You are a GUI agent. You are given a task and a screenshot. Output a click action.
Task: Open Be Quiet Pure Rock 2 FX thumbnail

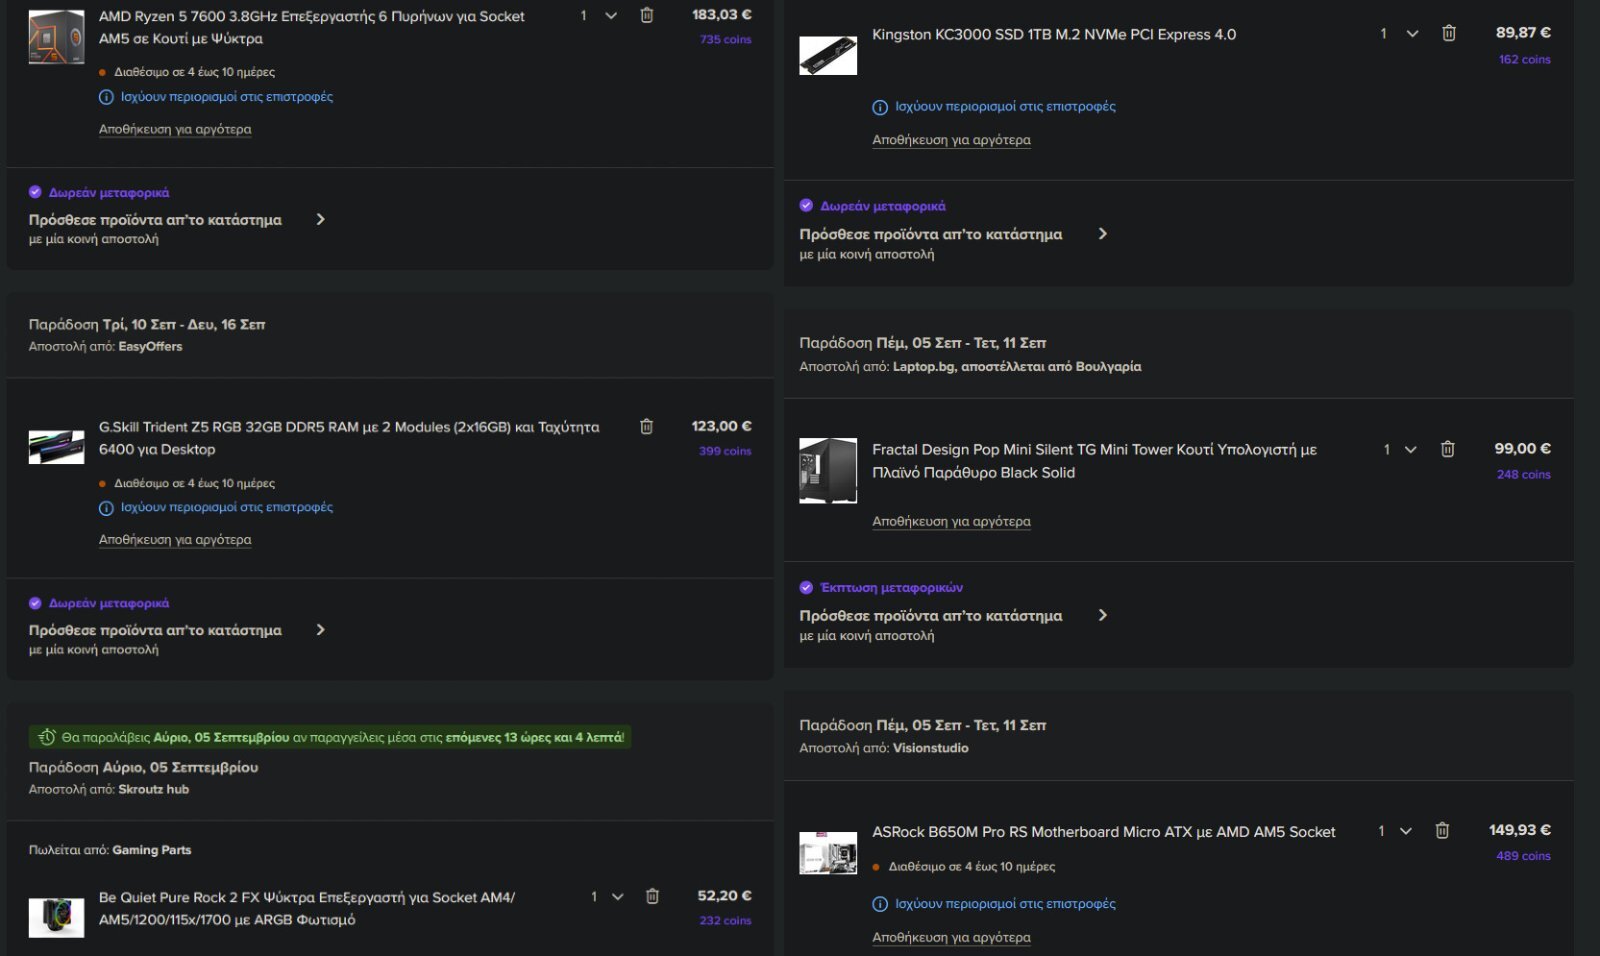[x=56, y=917]
